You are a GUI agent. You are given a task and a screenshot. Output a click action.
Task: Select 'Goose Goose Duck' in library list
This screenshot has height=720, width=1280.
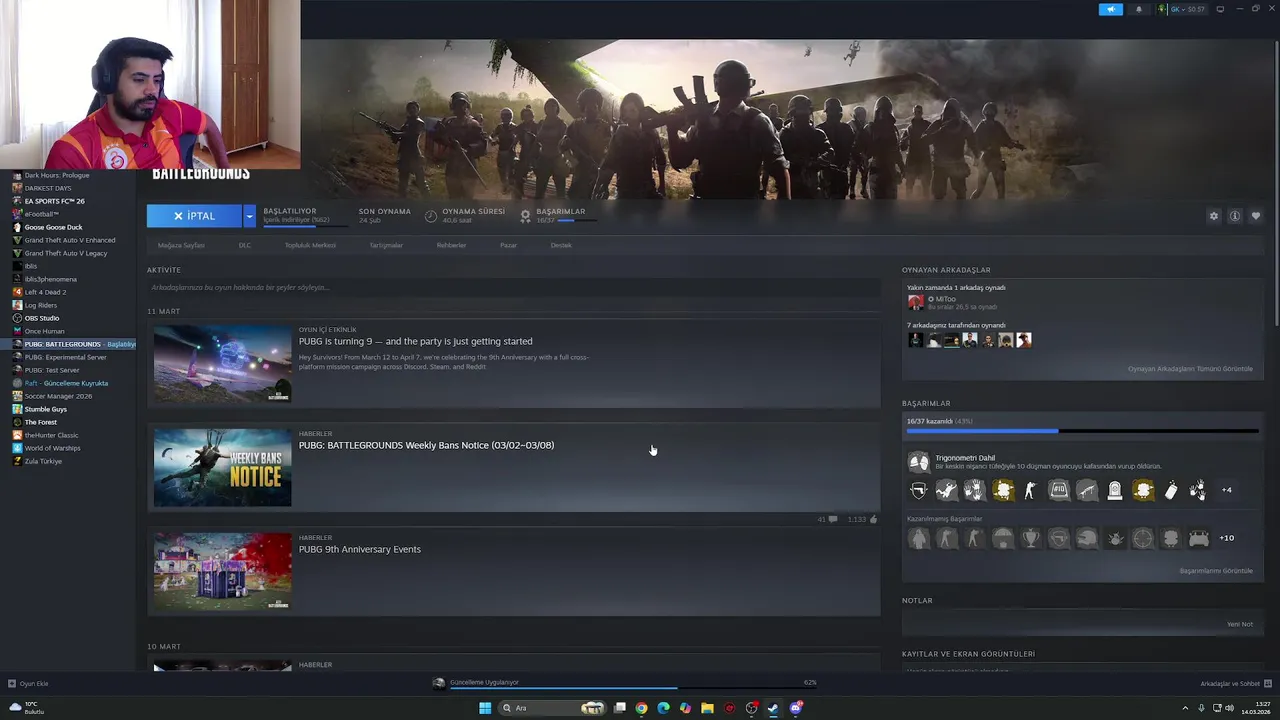click(53, 227)
